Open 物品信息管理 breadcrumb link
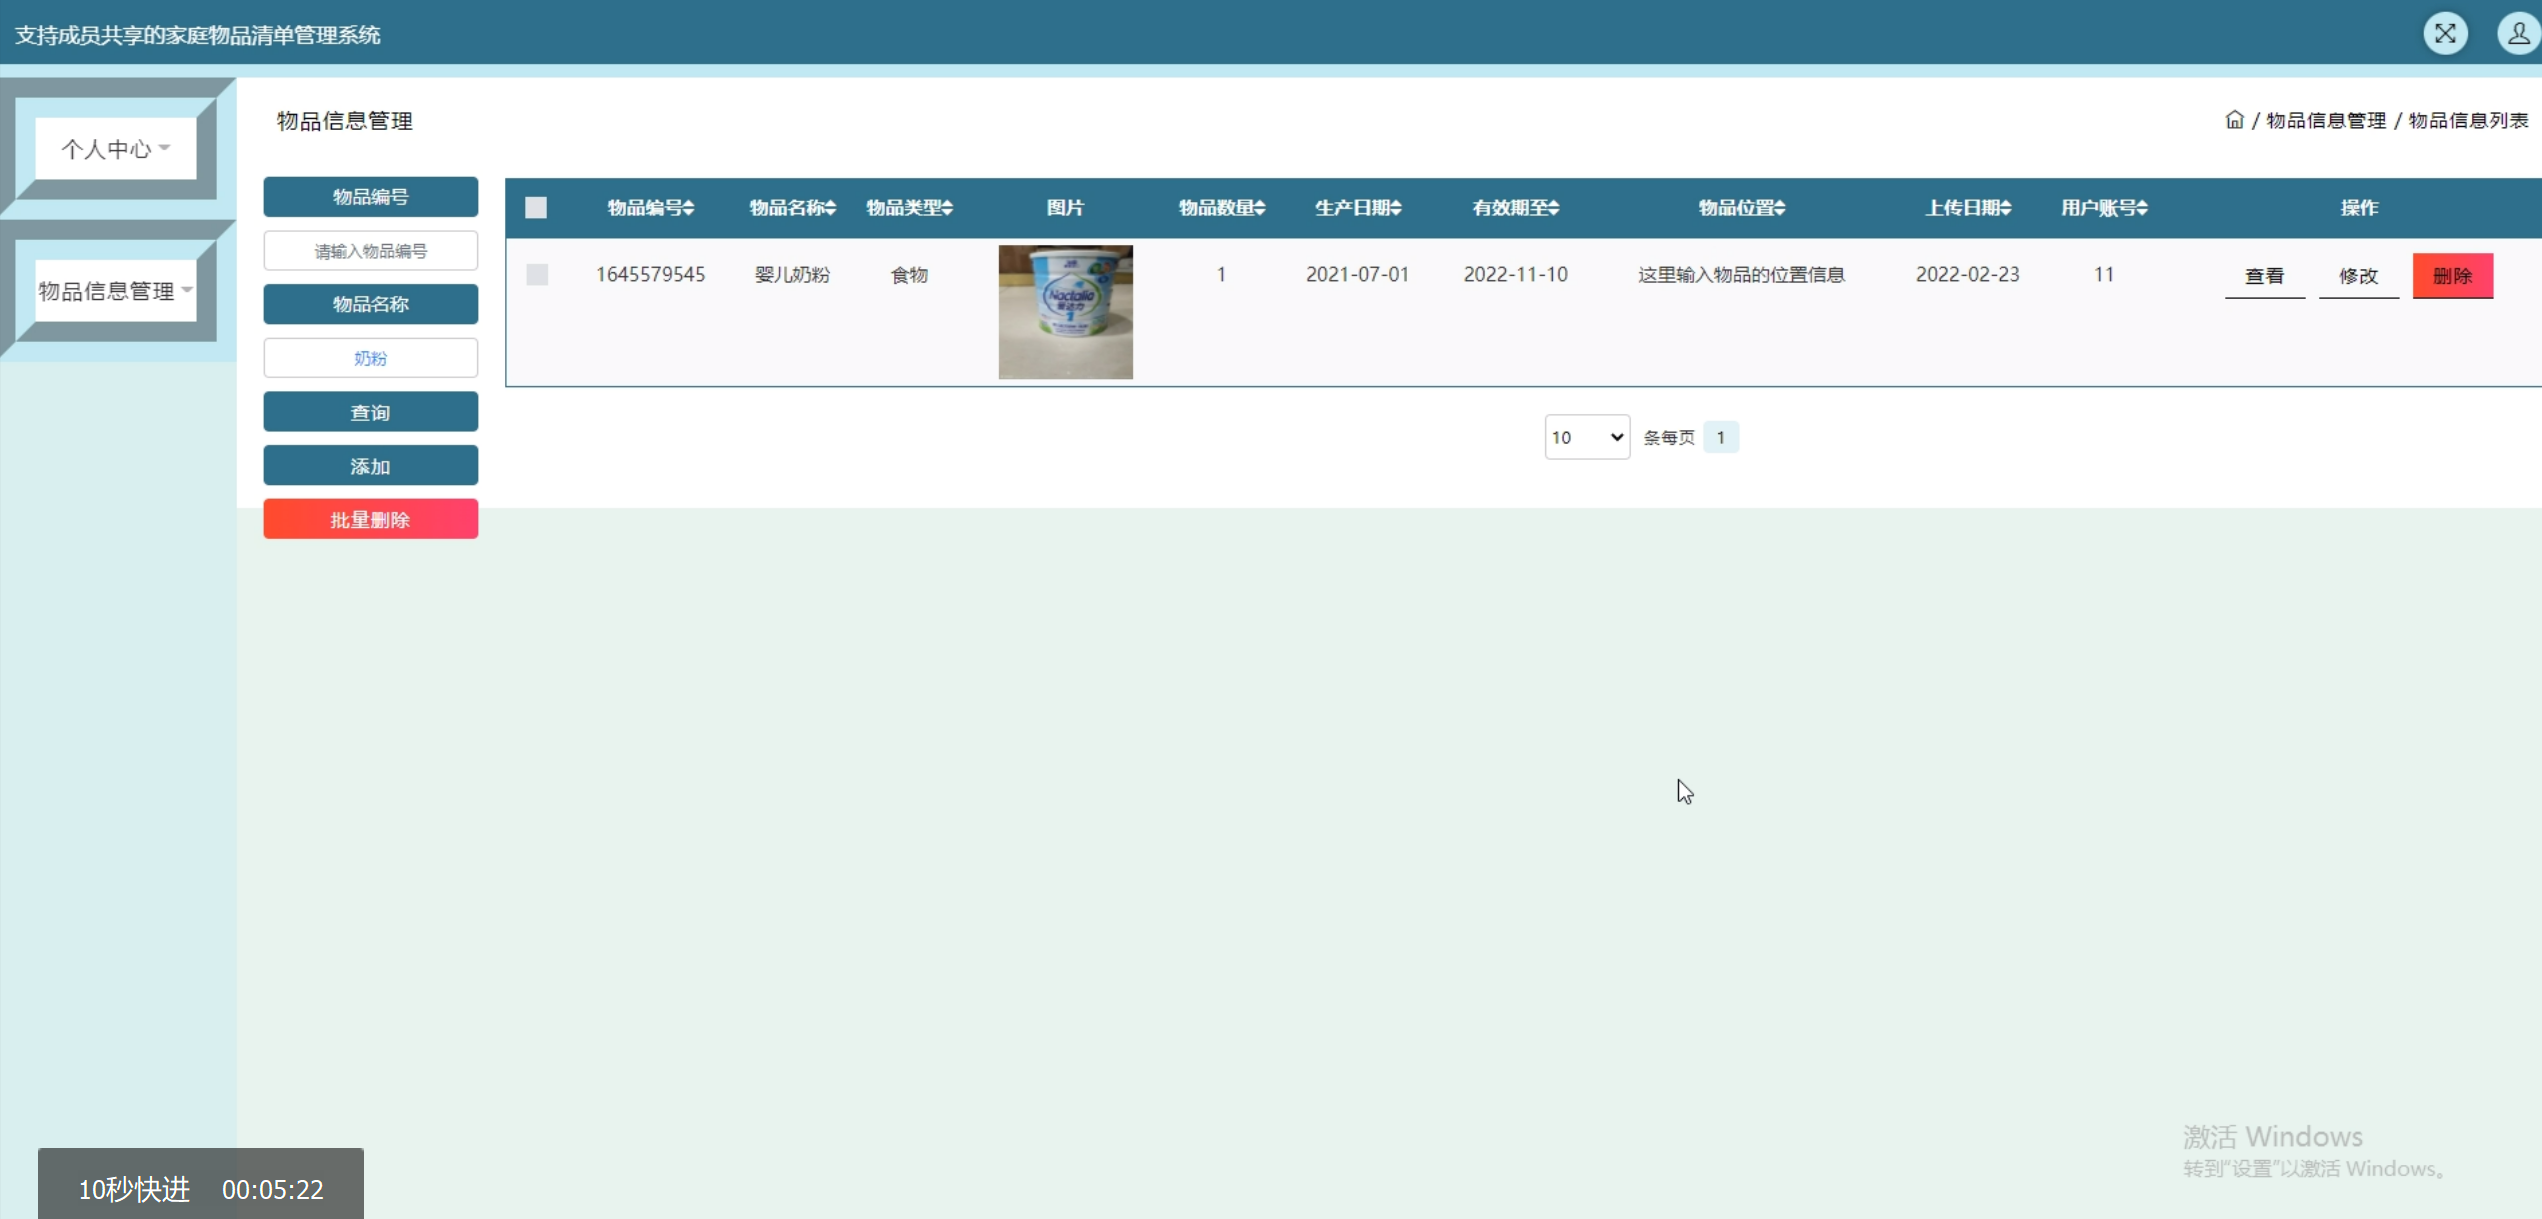Image resolution: width=2542 pixels, height=1219 pixels. [x=2325, y=120]
